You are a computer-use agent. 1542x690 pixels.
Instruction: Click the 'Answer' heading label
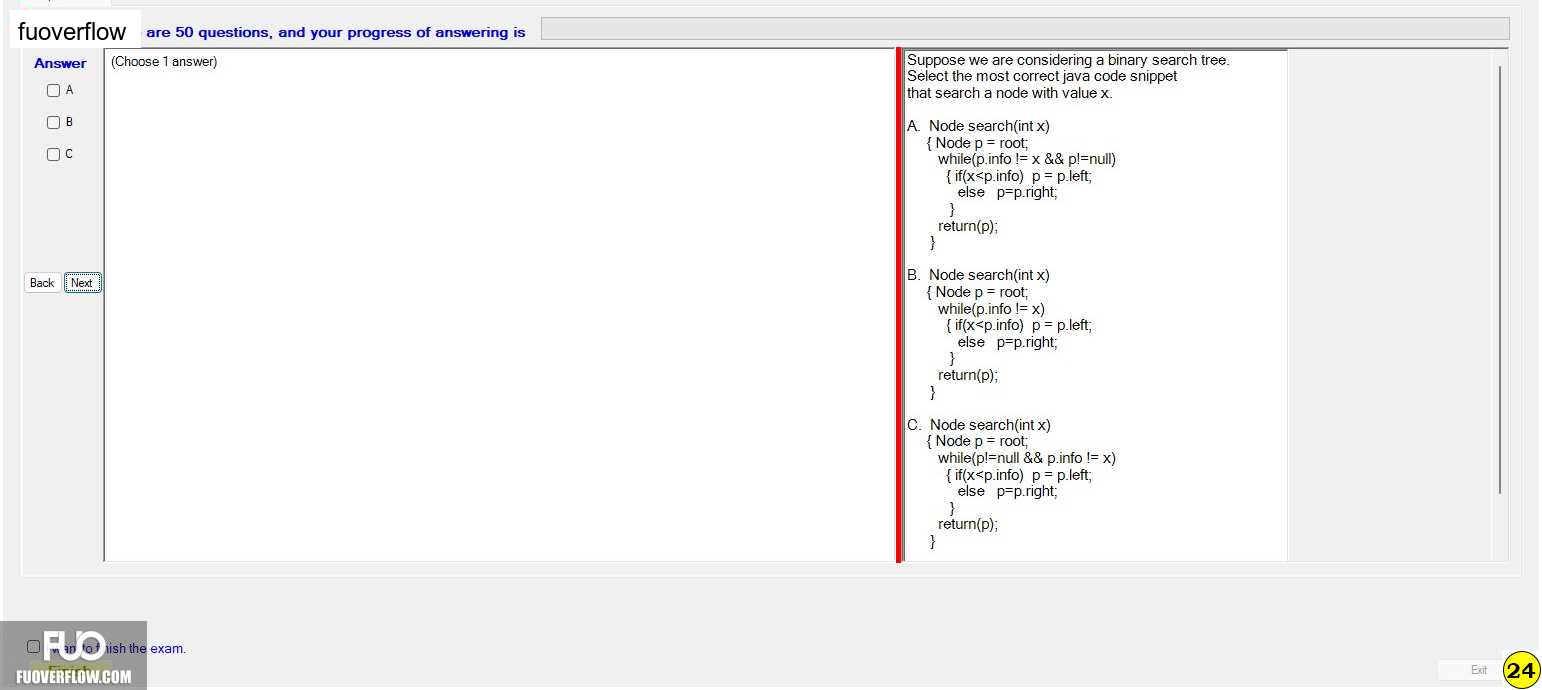coord(60,63)
